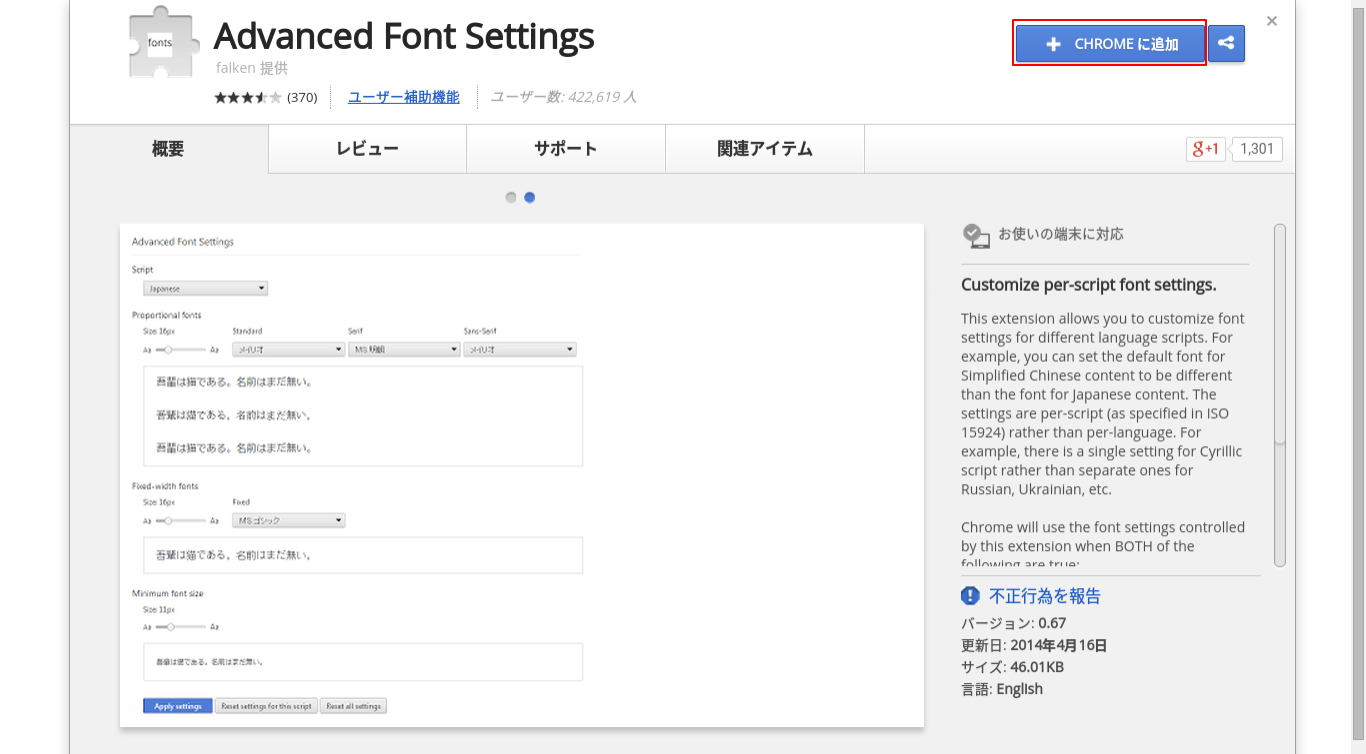Click the 'サイズ: 46.01KB' text

pyautogui.click(x=1012, y=667)
